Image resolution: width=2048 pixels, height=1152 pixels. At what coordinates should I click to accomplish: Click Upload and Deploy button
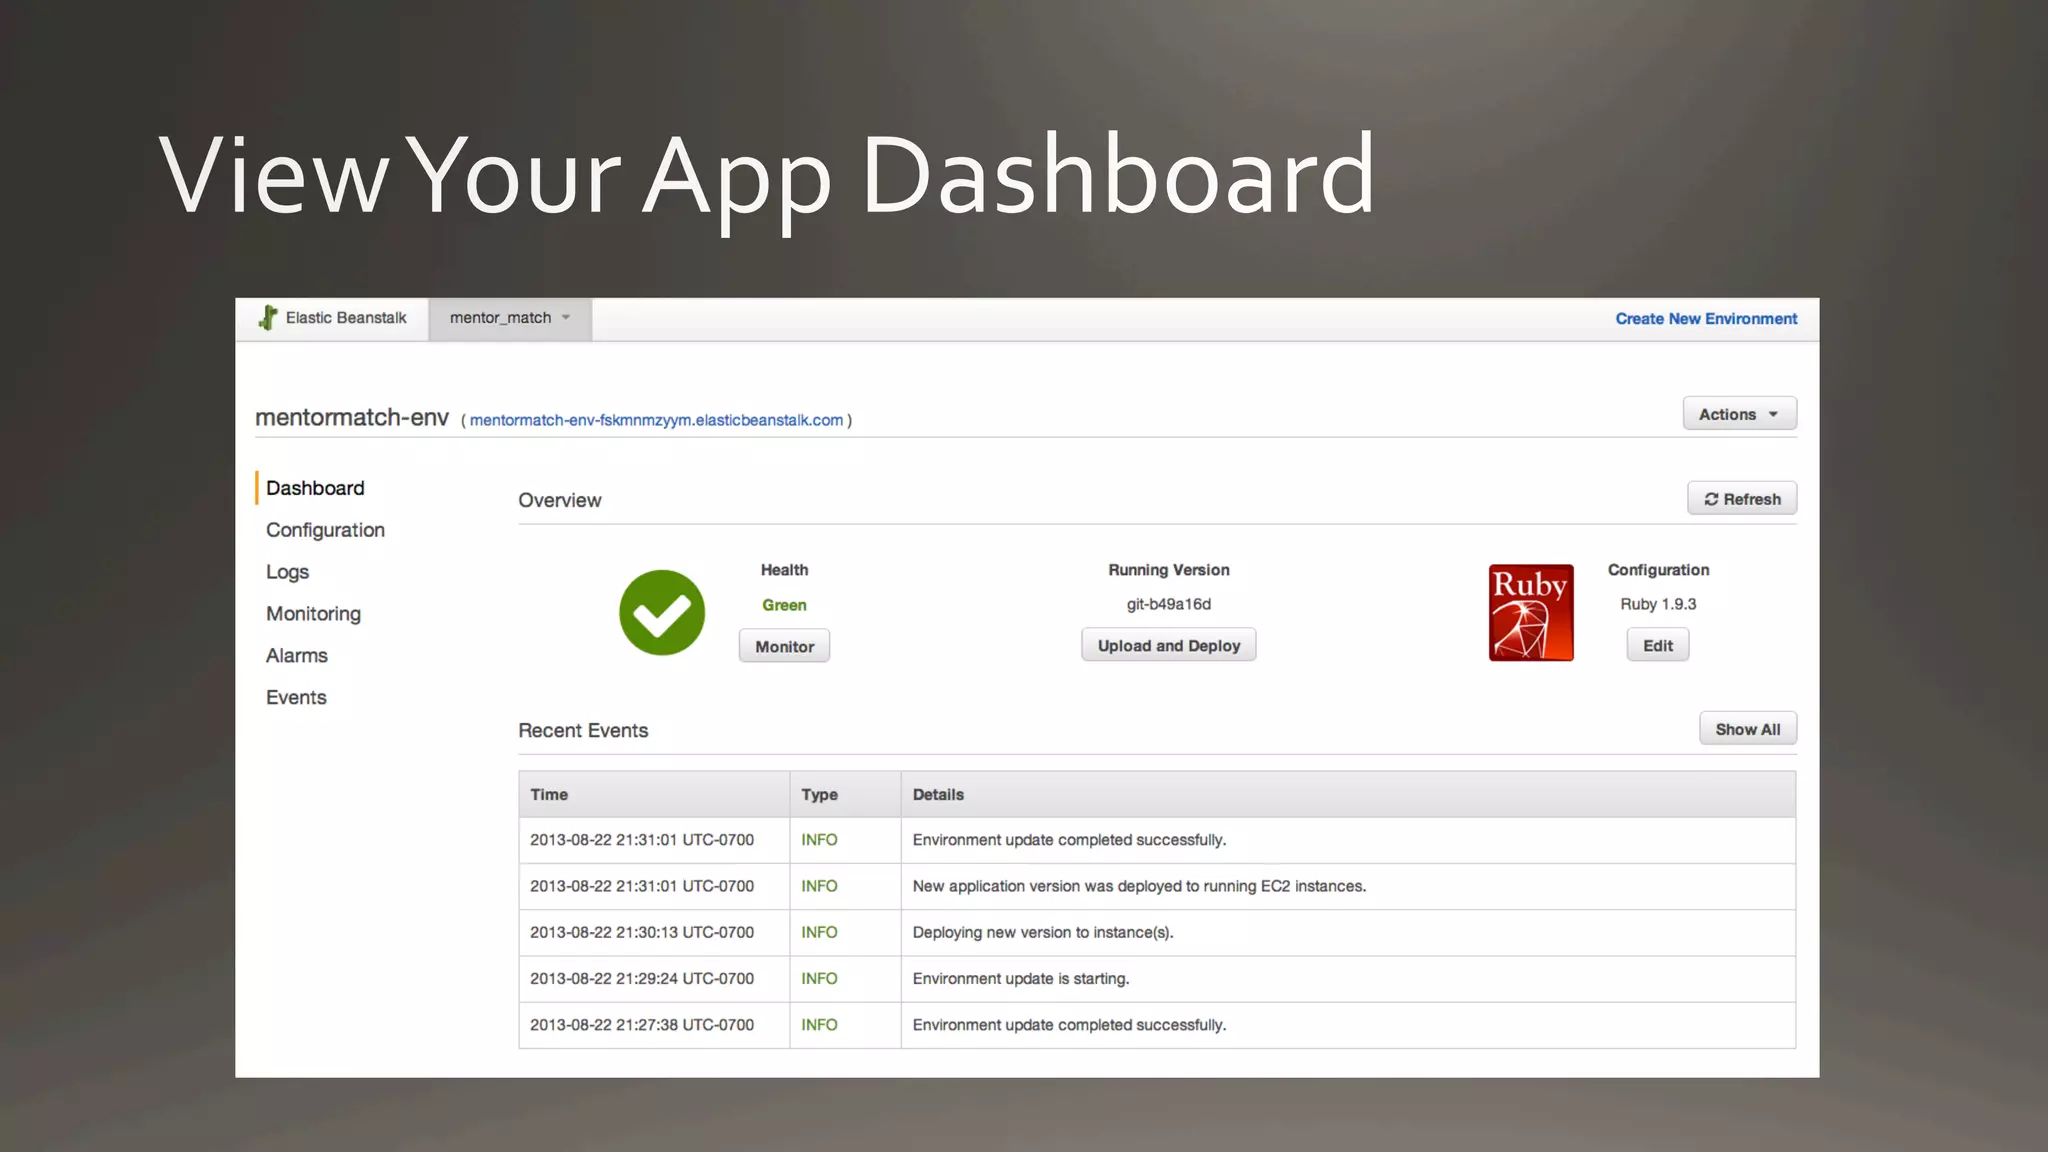coord(1168,646)
